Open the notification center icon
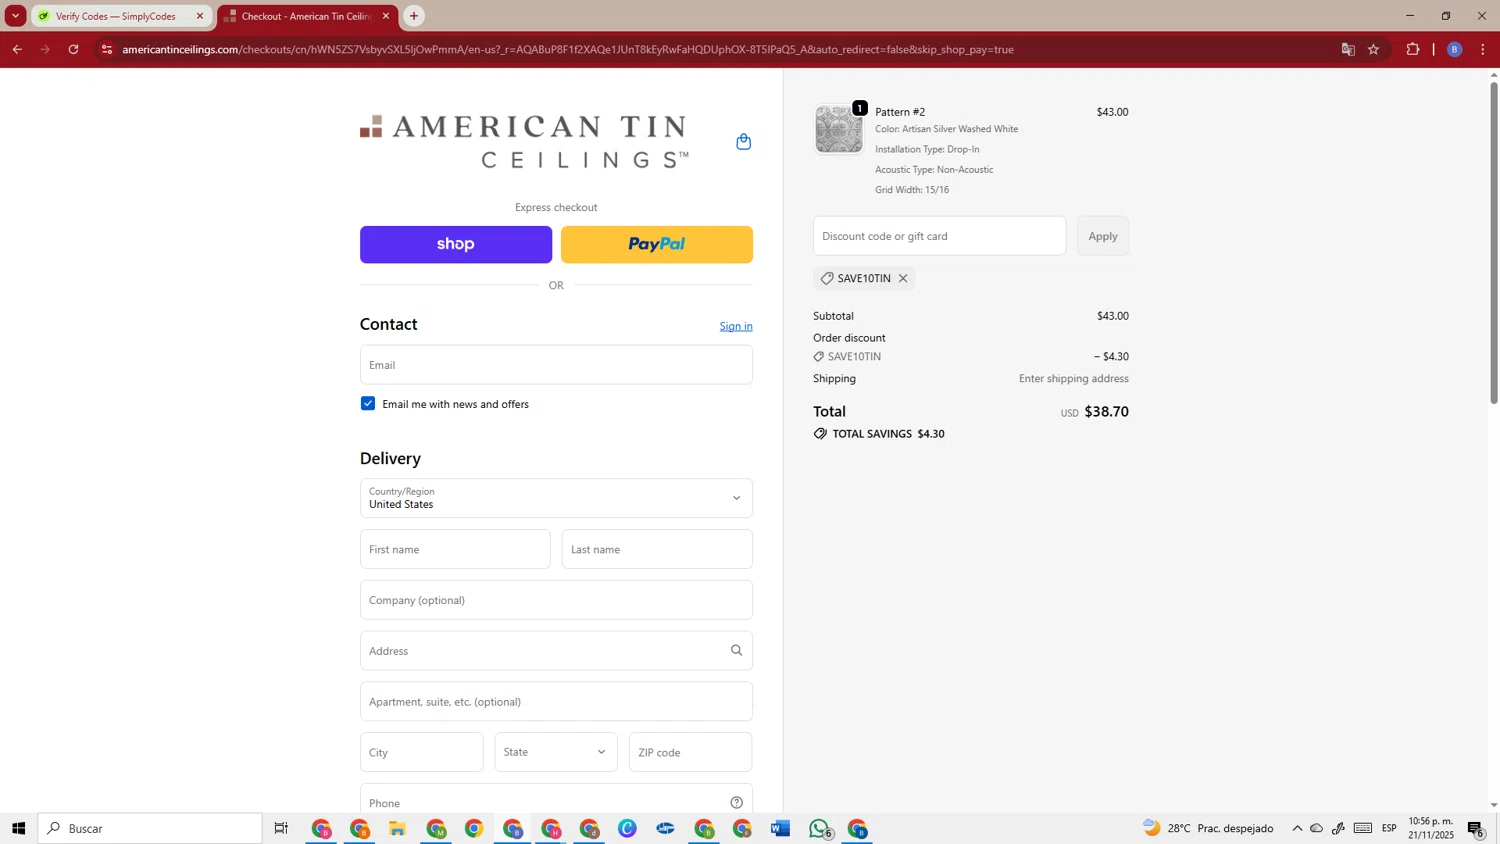The height and width of the screenshot is (844, 1500). 1476,829
